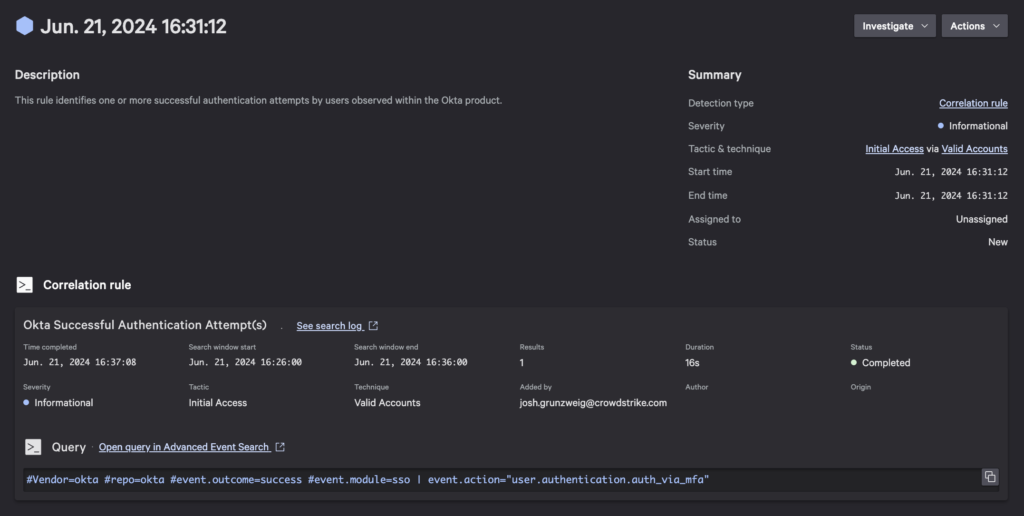Open query in Advanced Event Search
Viewport: 1024px width, 516px height.
(x=184, y=447)
